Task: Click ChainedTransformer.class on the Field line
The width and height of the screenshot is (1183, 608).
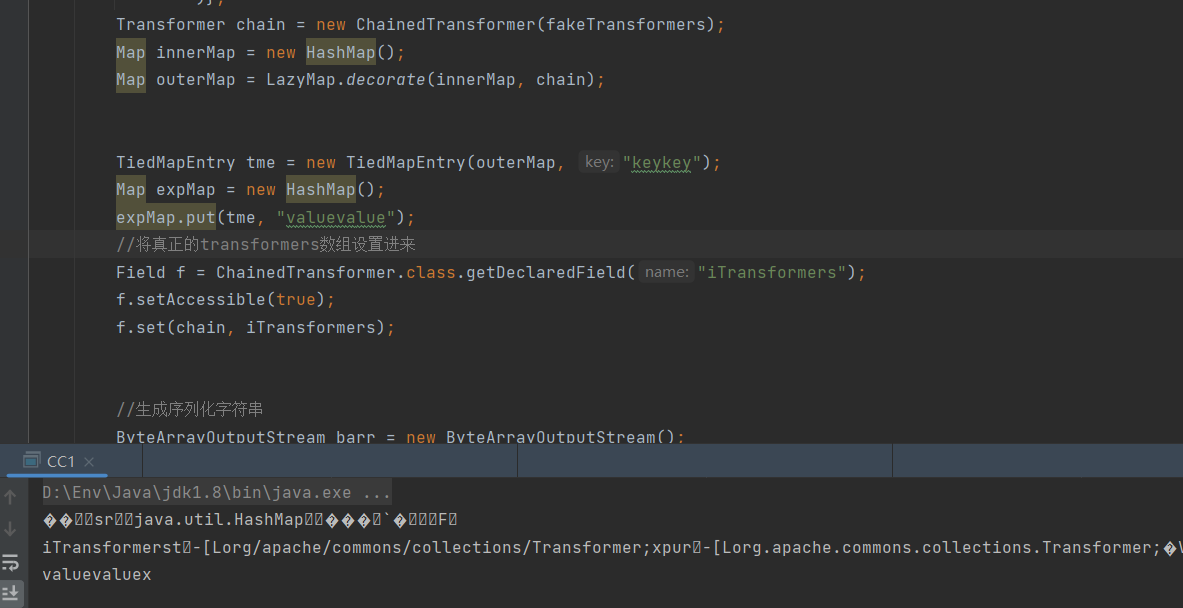Action: coord(336,272)
